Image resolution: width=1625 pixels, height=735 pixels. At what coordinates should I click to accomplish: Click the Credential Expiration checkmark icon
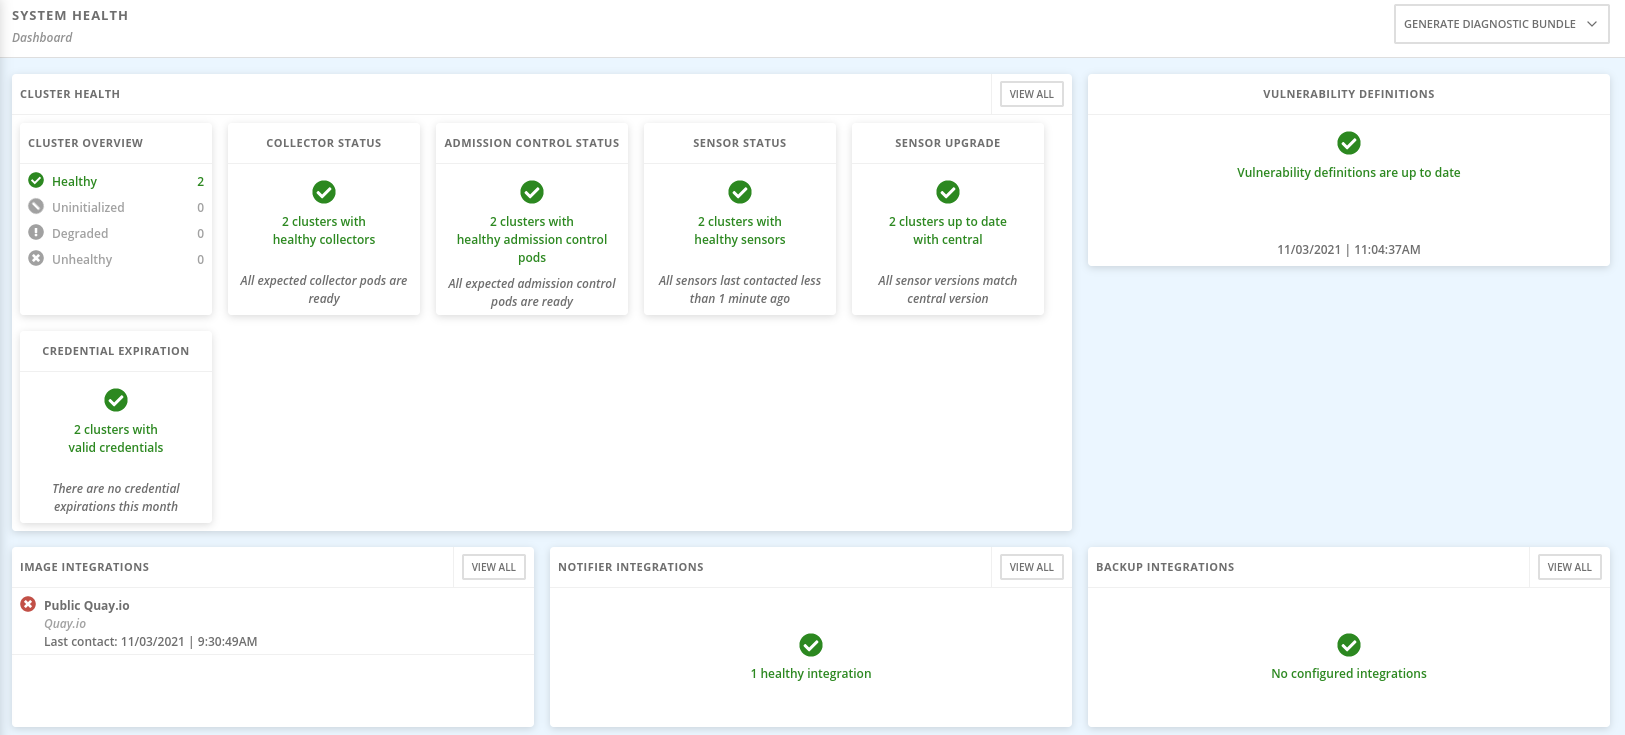click(x=116, y=400)
